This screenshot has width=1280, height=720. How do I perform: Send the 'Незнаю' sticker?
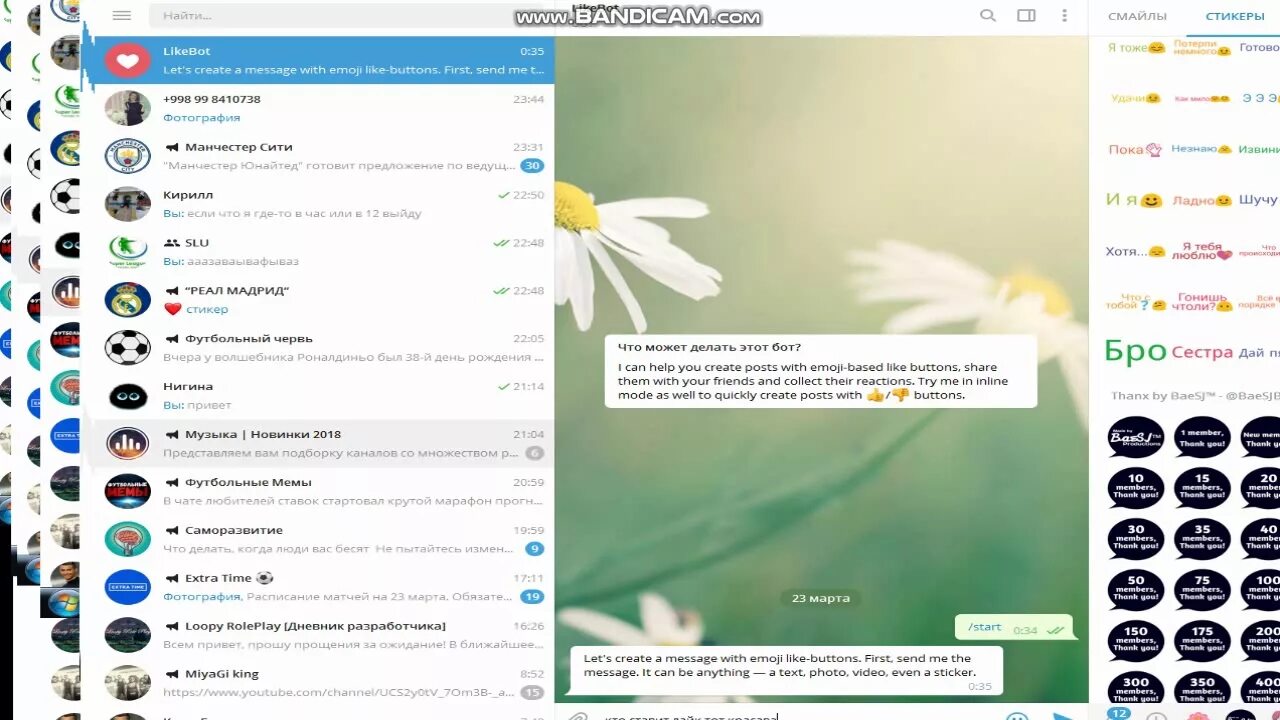click(x=1202, y=149)
